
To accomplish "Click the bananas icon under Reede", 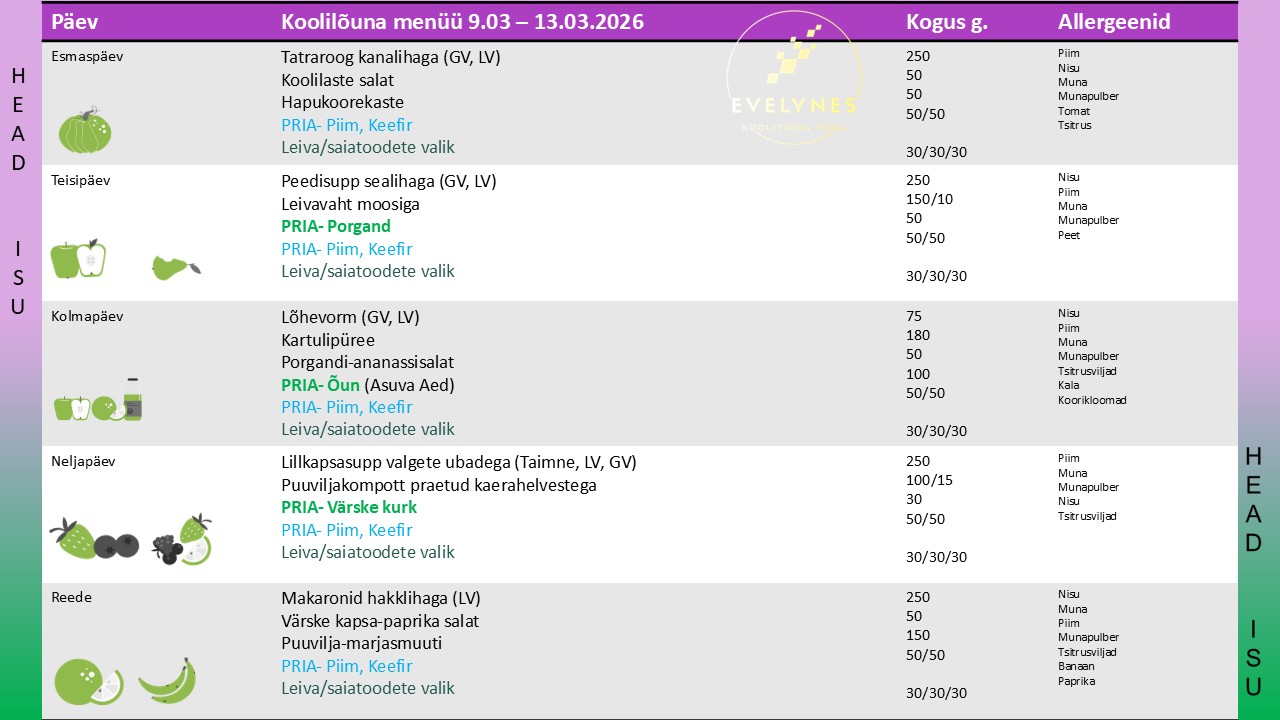I will pos(167,682).
